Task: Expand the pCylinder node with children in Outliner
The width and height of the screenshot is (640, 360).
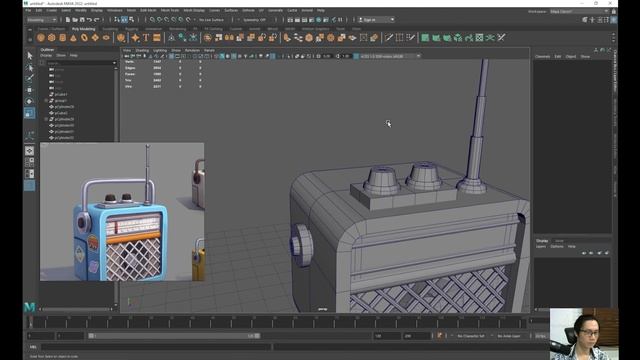Action: pyautogui.click(x=46, y=119)
